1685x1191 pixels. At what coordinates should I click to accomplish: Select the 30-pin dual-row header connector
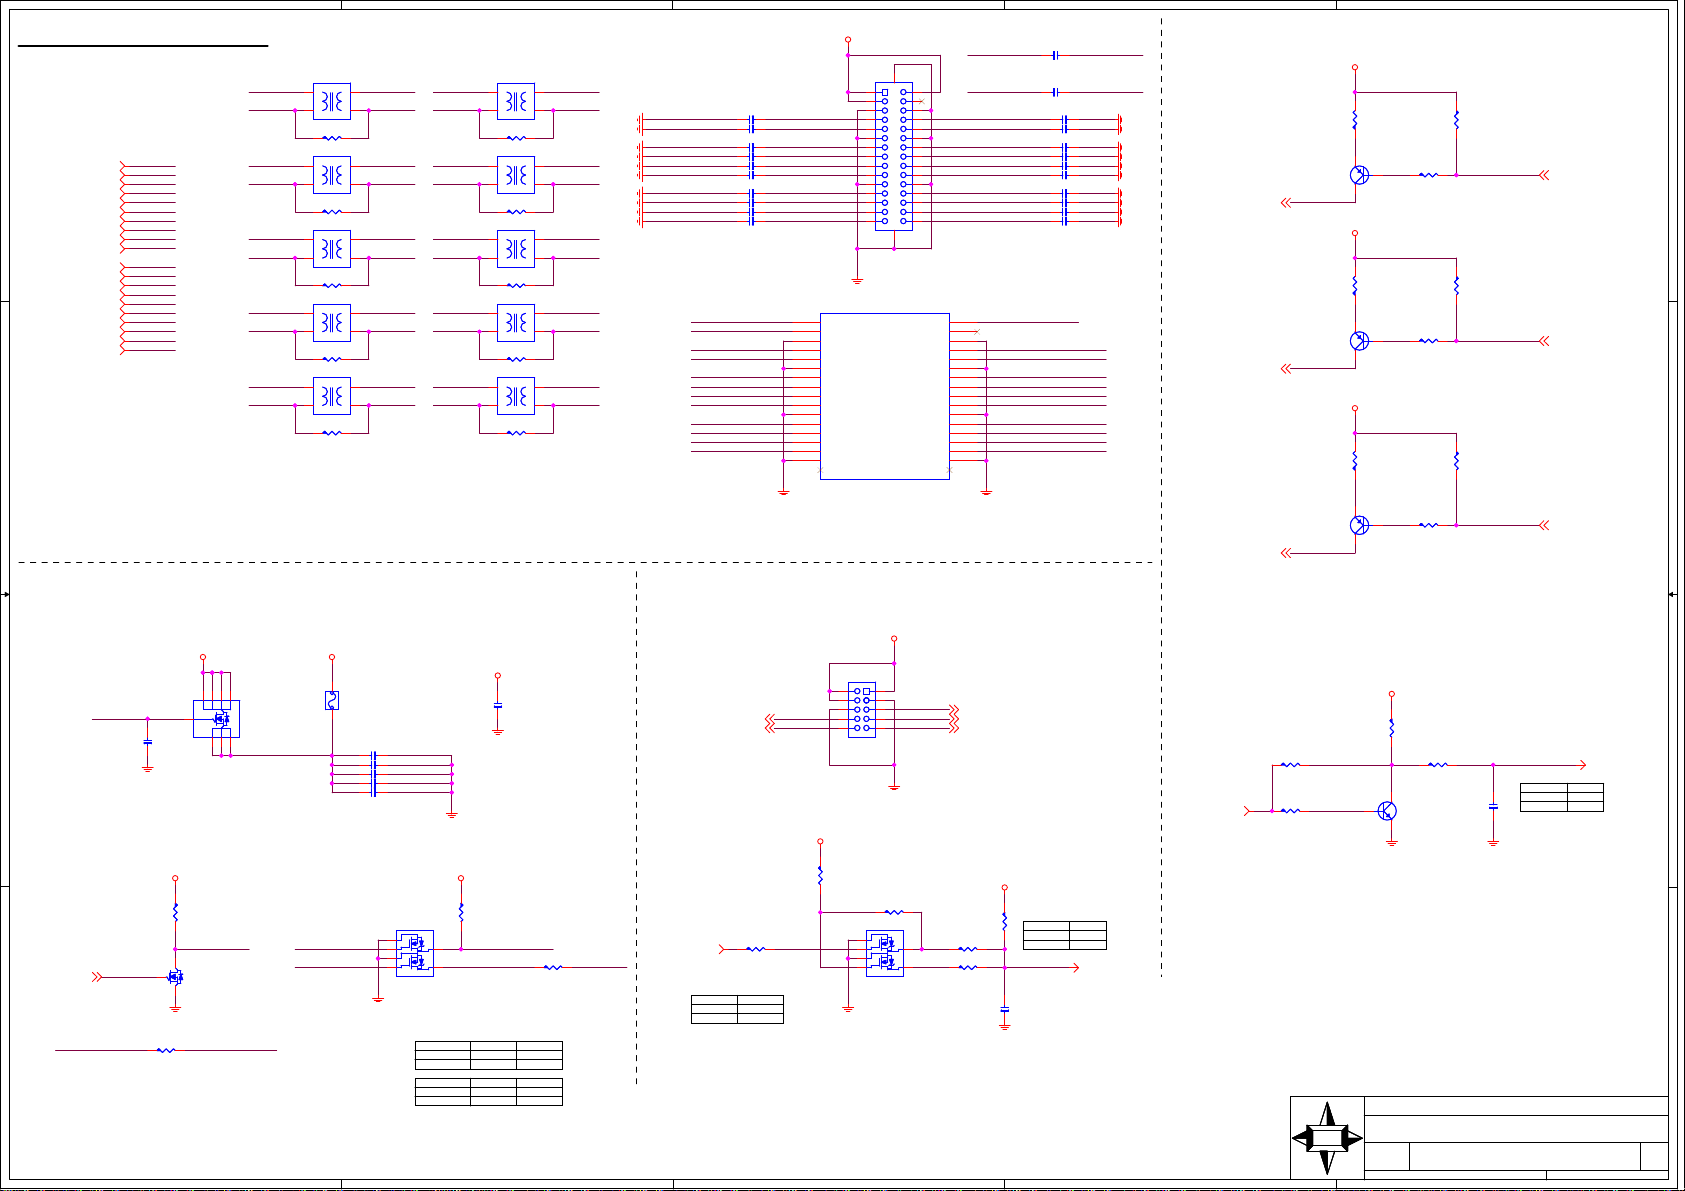894,156
